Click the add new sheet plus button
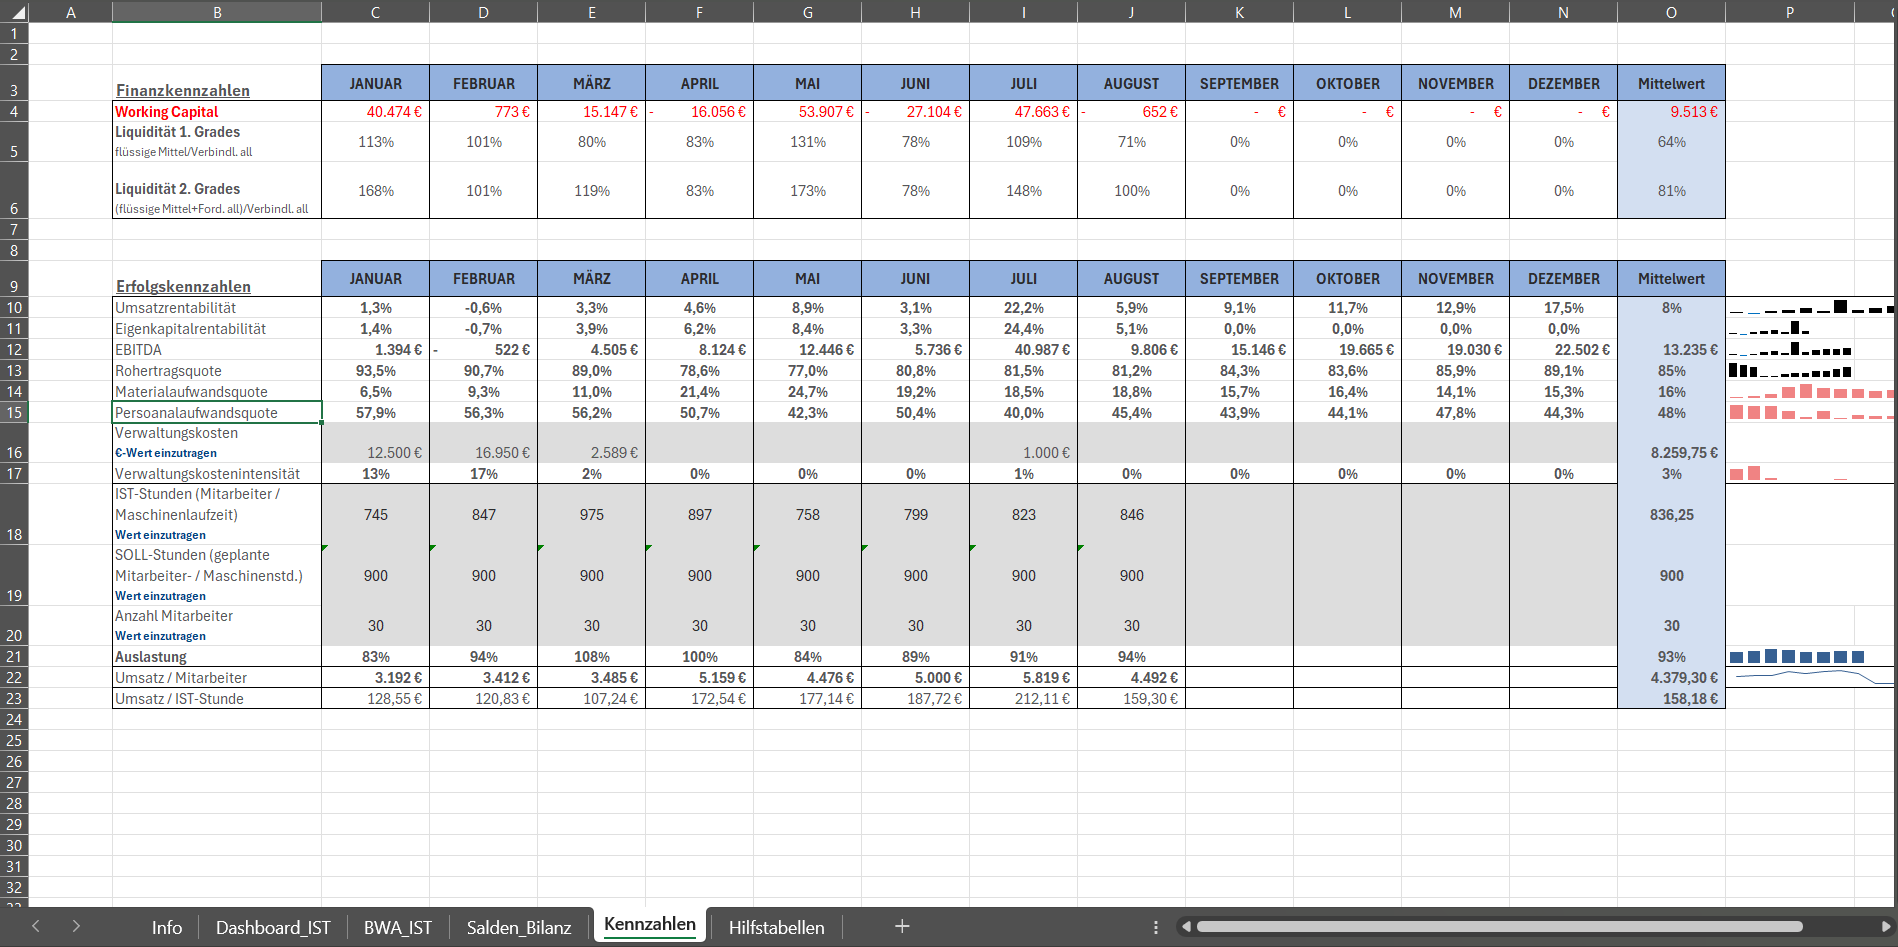Image resolution: width=1898 pixels, height=947 pixels. coord(901,926)
